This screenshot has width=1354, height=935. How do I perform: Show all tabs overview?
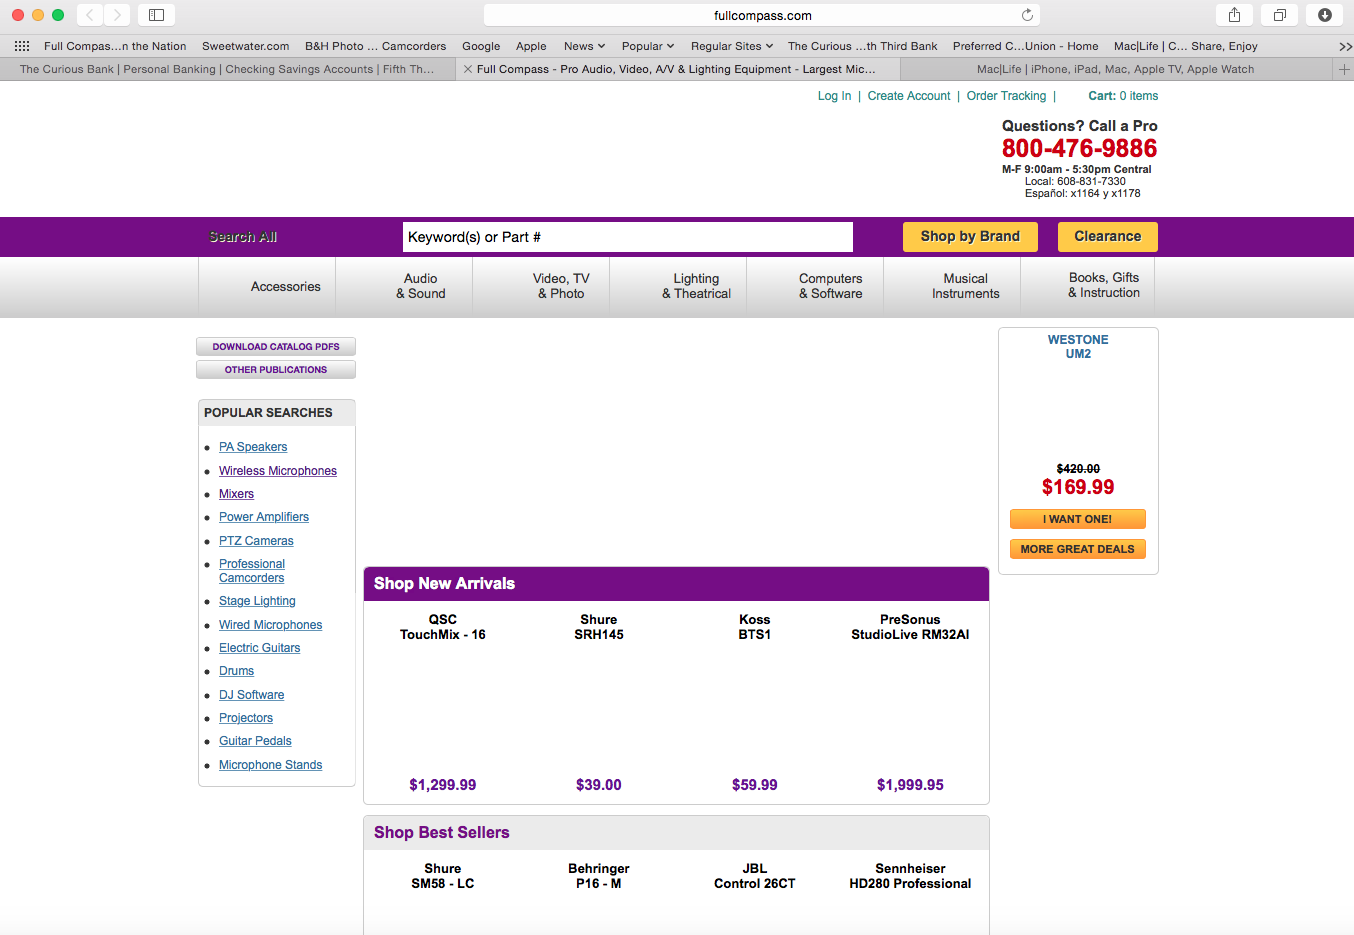click(x=1279, y=15)
